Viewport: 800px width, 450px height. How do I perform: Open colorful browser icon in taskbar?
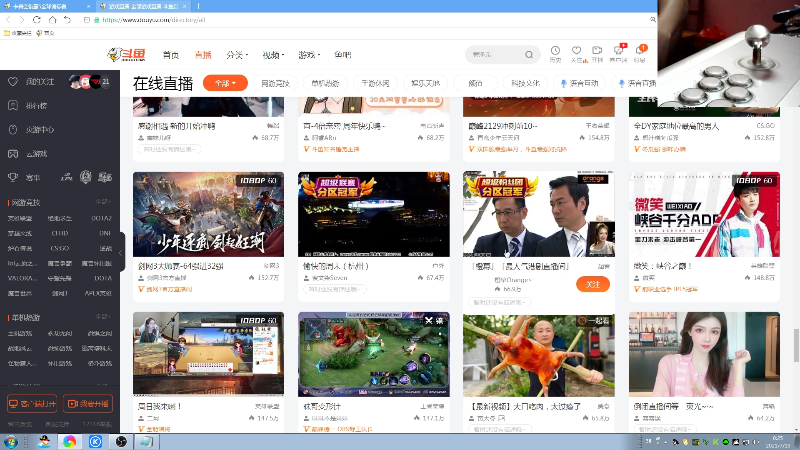pyautogui.click(x=70, y=441)
